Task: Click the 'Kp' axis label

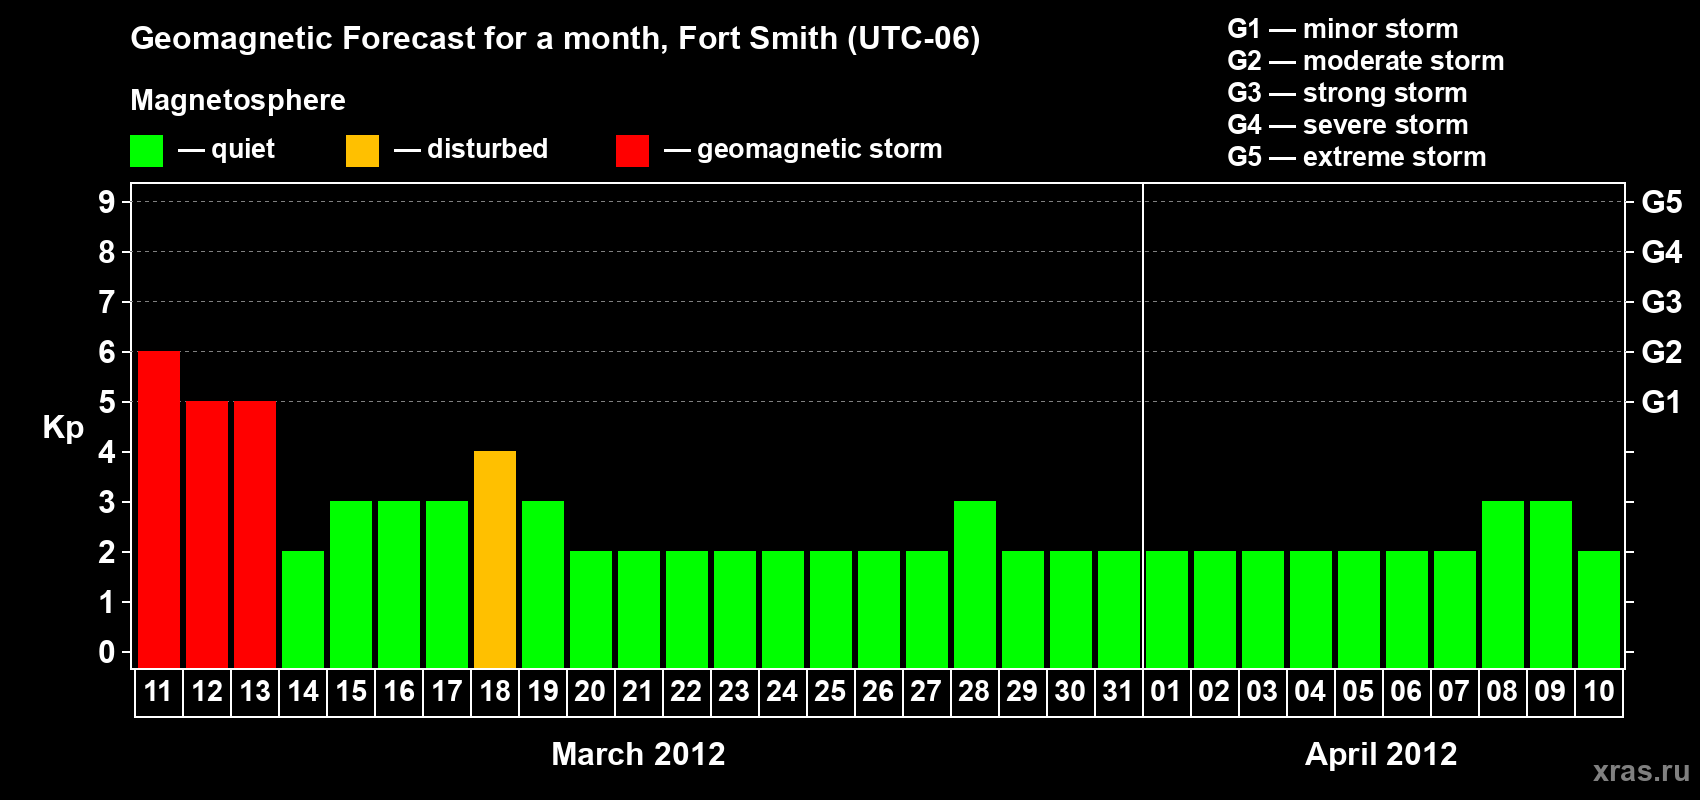Action: (x=63, y=428)
